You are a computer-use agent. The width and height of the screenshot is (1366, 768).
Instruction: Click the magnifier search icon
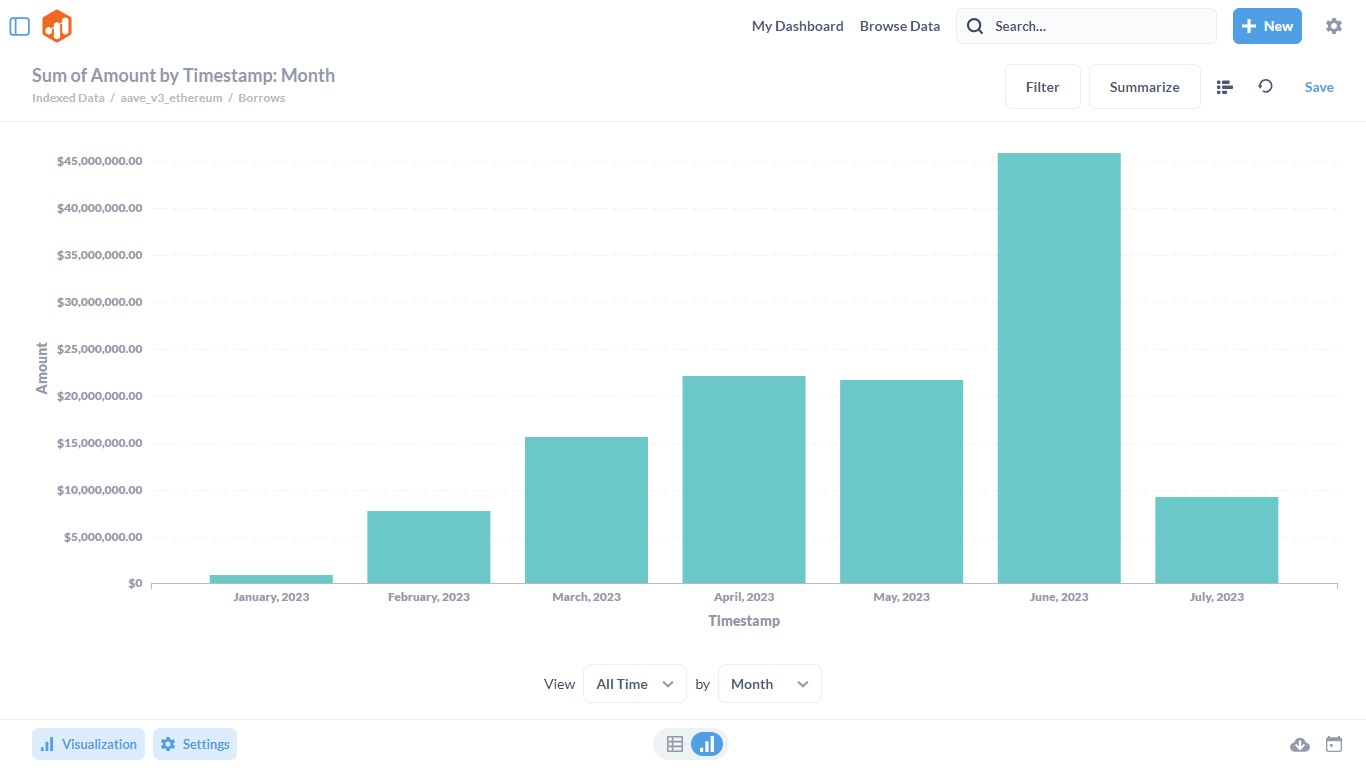coord(975,27)
